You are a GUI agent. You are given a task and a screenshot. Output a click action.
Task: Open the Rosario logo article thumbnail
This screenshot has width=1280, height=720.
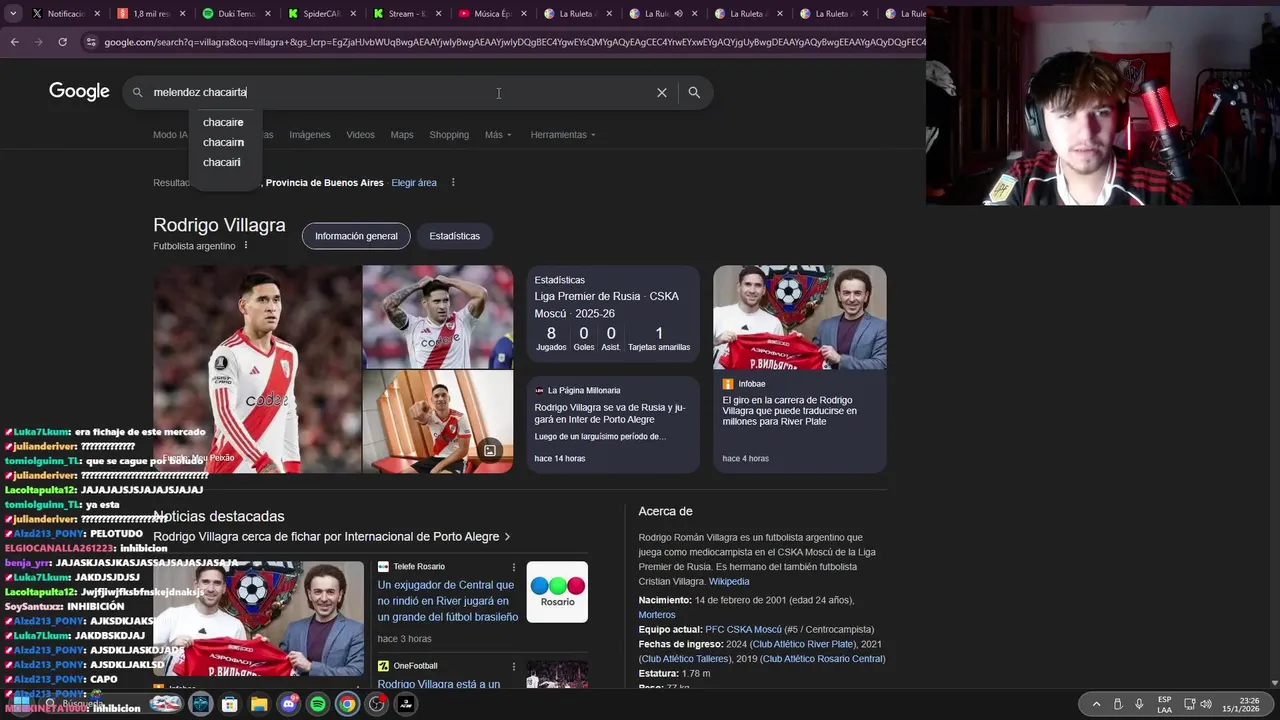pyautogui.click(x=557, y=592)
